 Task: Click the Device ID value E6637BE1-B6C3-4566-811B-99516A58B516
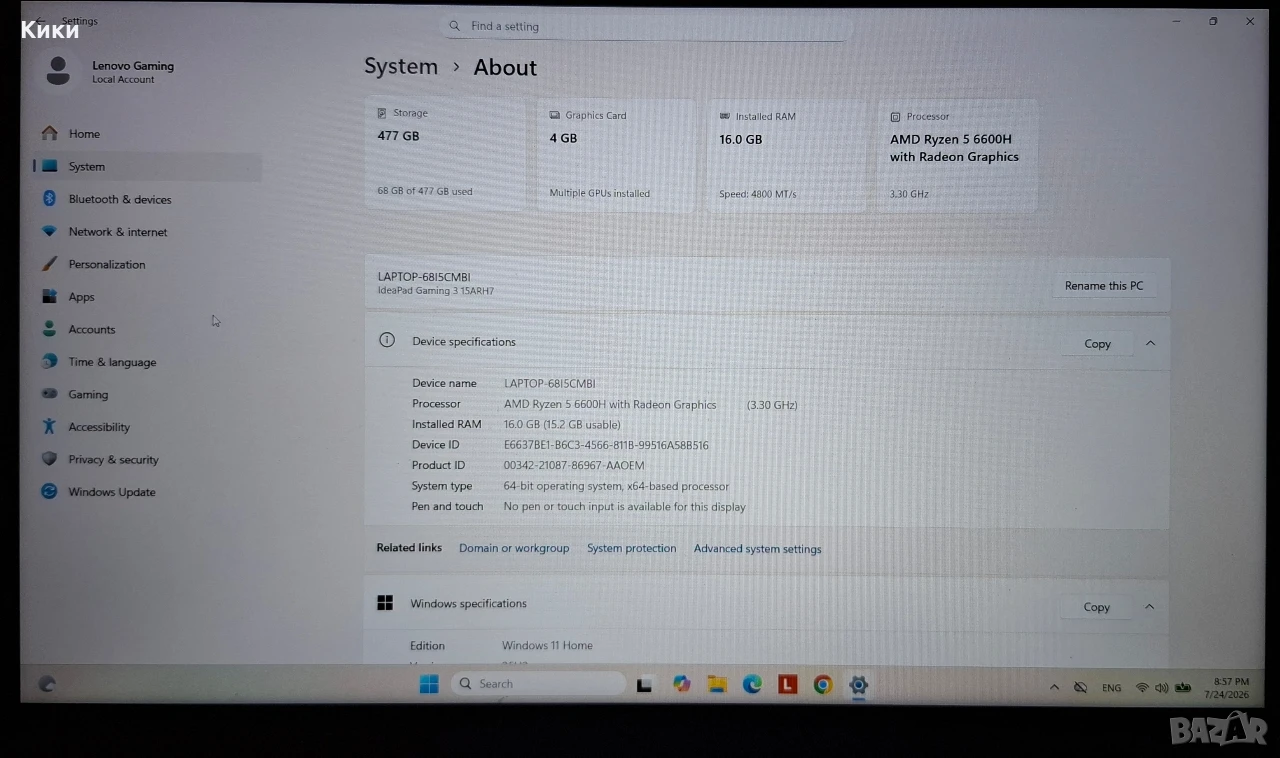click(606, 445)
